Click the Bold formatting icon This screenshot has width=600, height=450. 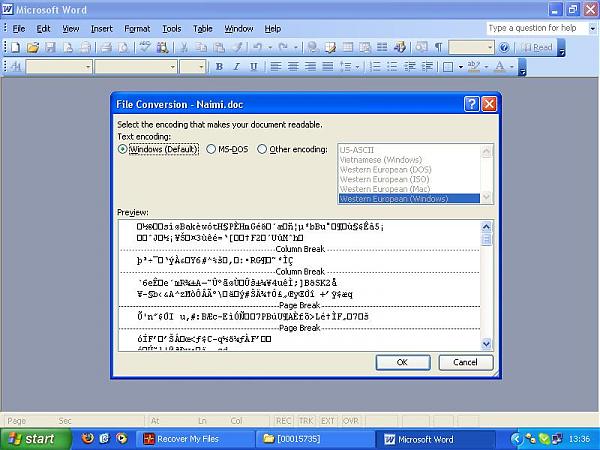[x=219, y=67]
